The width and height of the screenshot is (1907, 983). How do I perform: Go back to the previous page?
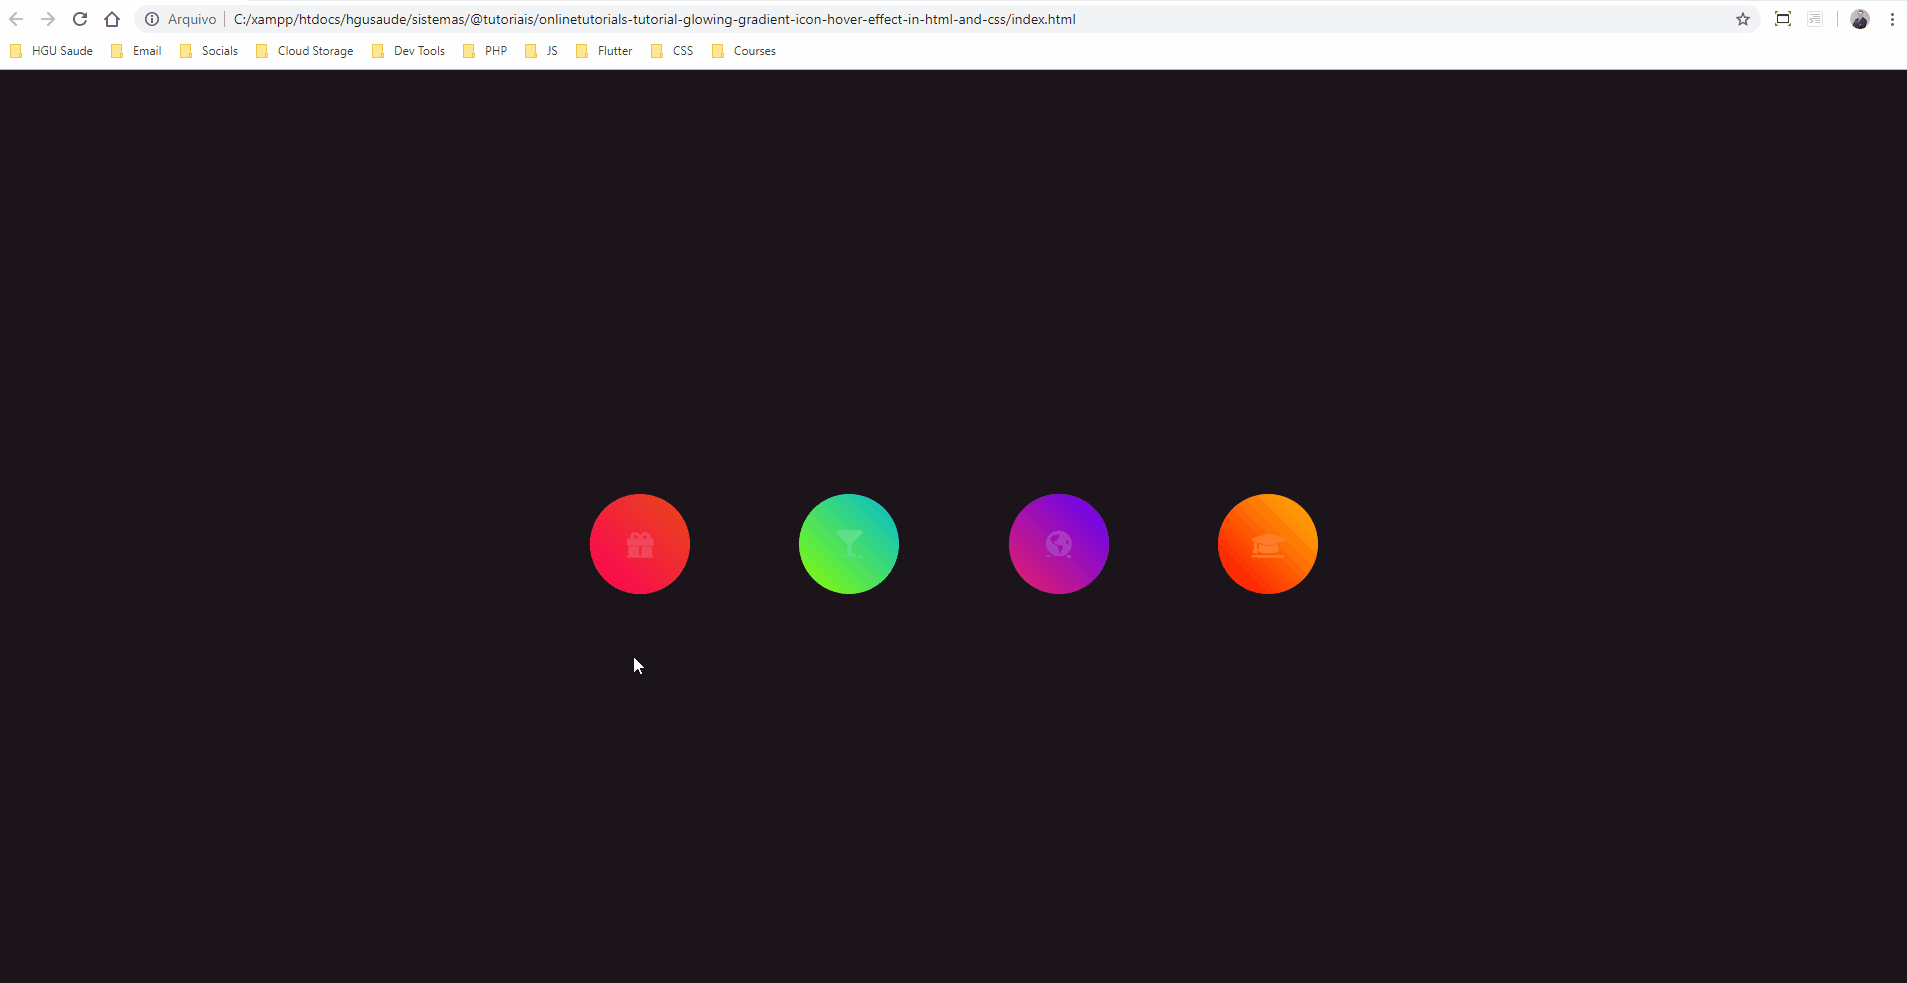click(x=16, y=19)
